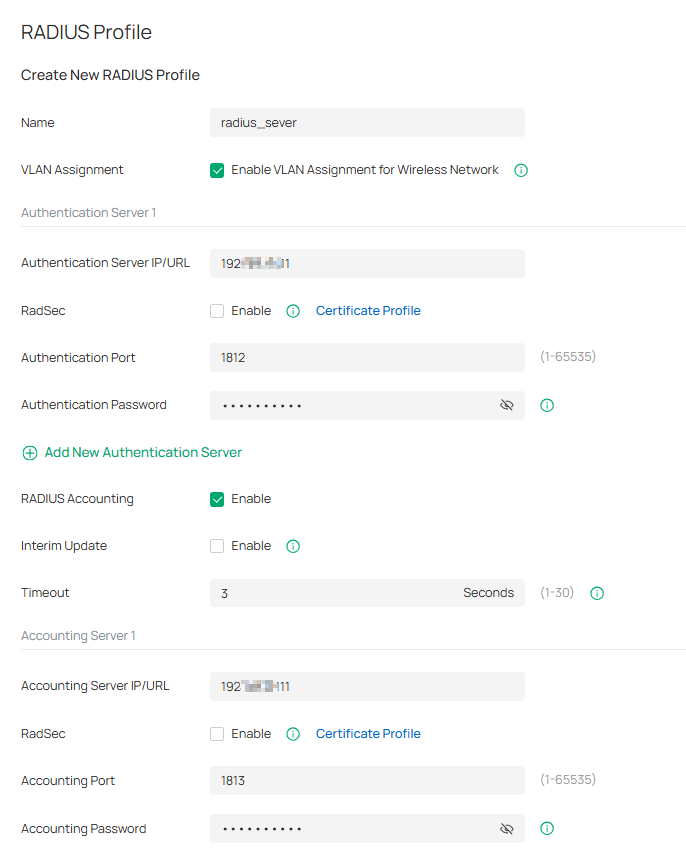Click Add New Authentication Server link
Viewport: 686px width, 858px height.
pyautogui.click(x=143, y=453)
